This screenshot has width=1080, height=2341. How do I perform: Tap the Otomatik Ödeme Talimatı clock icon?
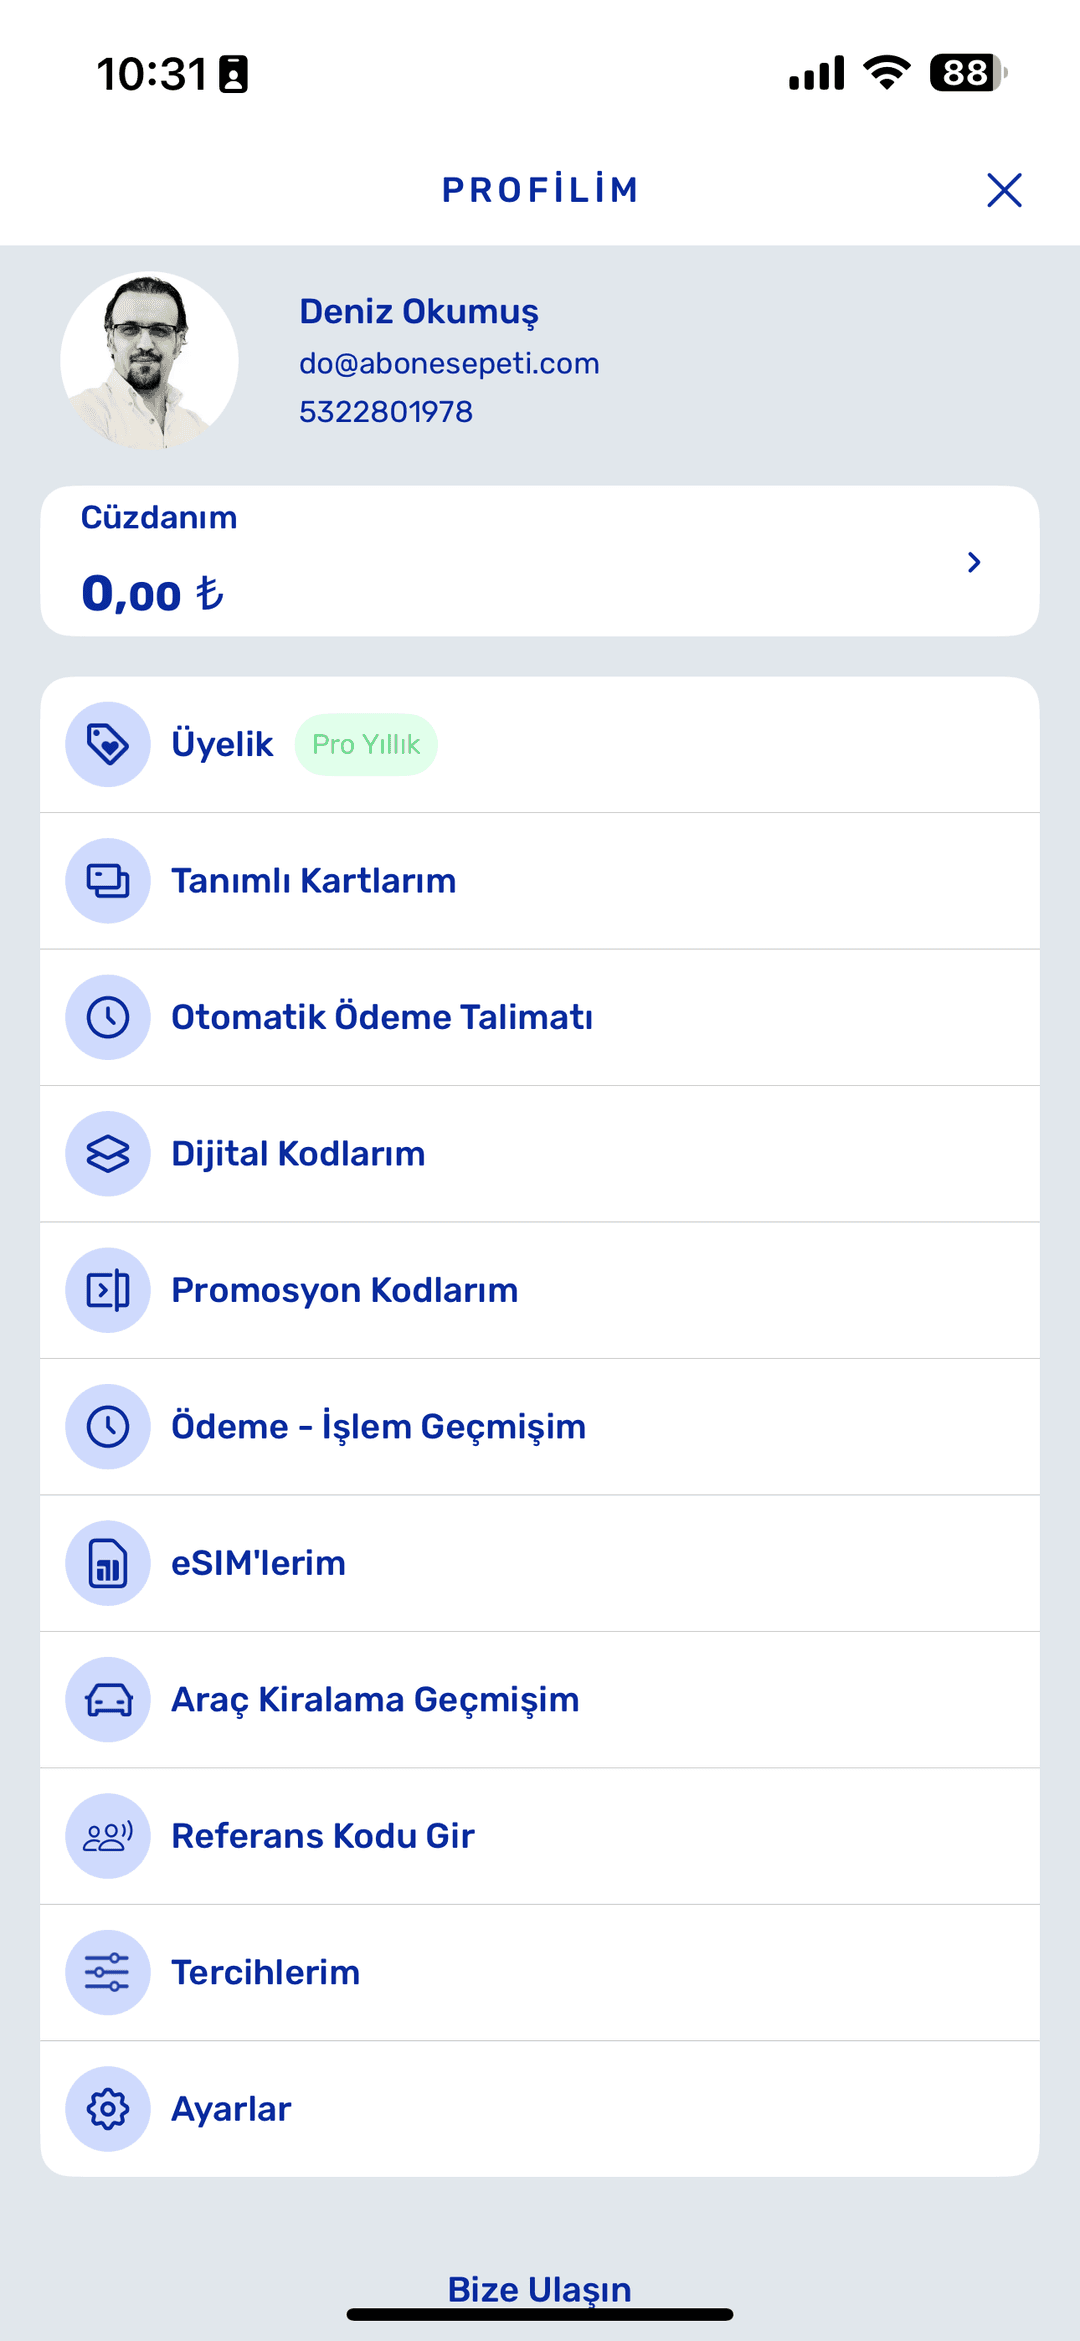pyautogui.click(x=108, y=1017)
